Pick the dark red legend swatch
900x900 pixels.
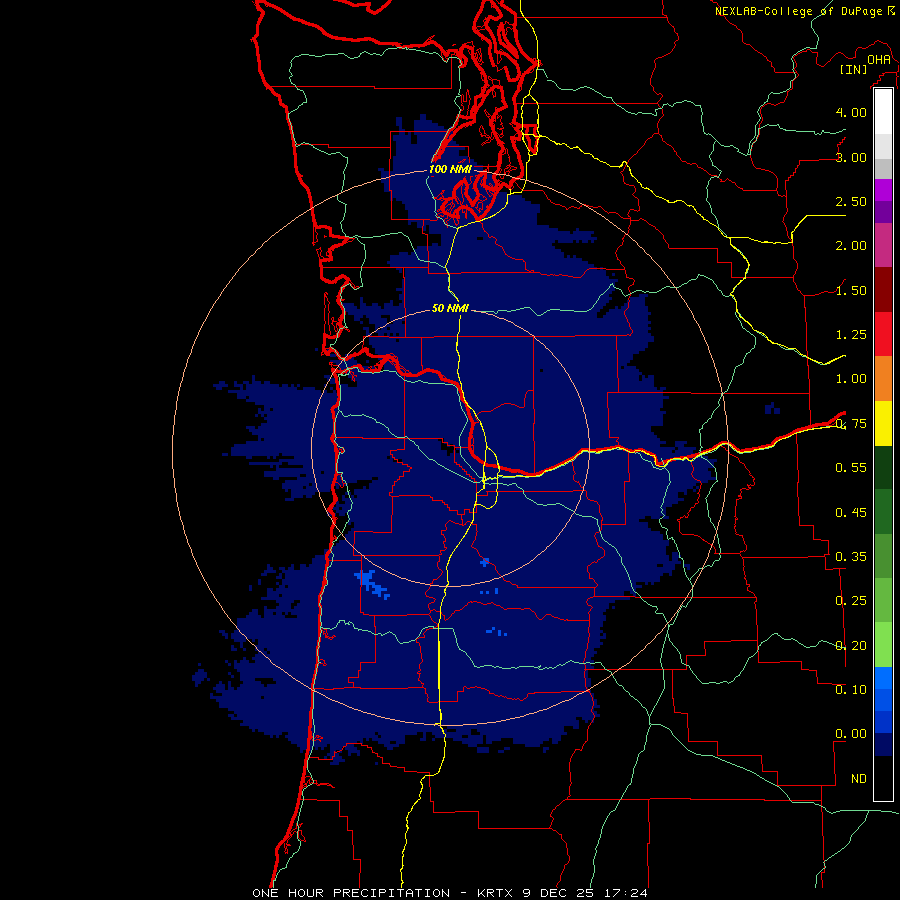pyautogui.click(x=883, y=290)
